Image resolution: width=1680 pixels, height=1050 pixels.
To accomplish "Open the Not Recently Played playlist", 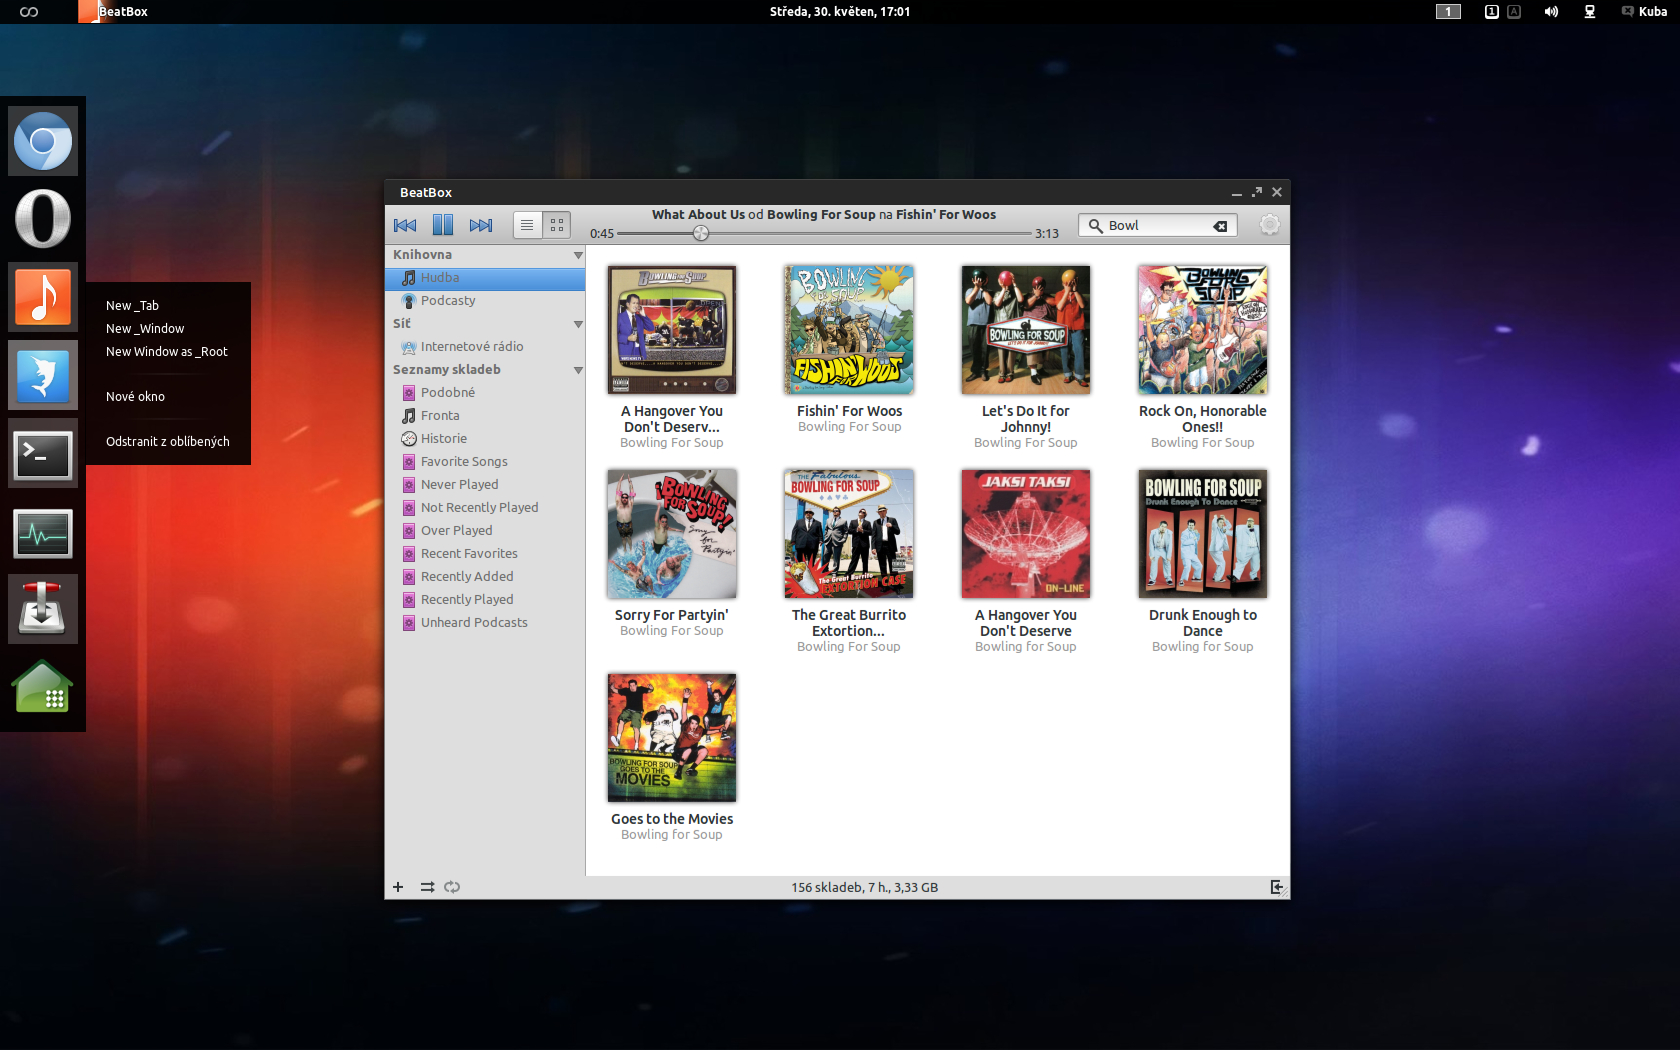I will (485, 508).
